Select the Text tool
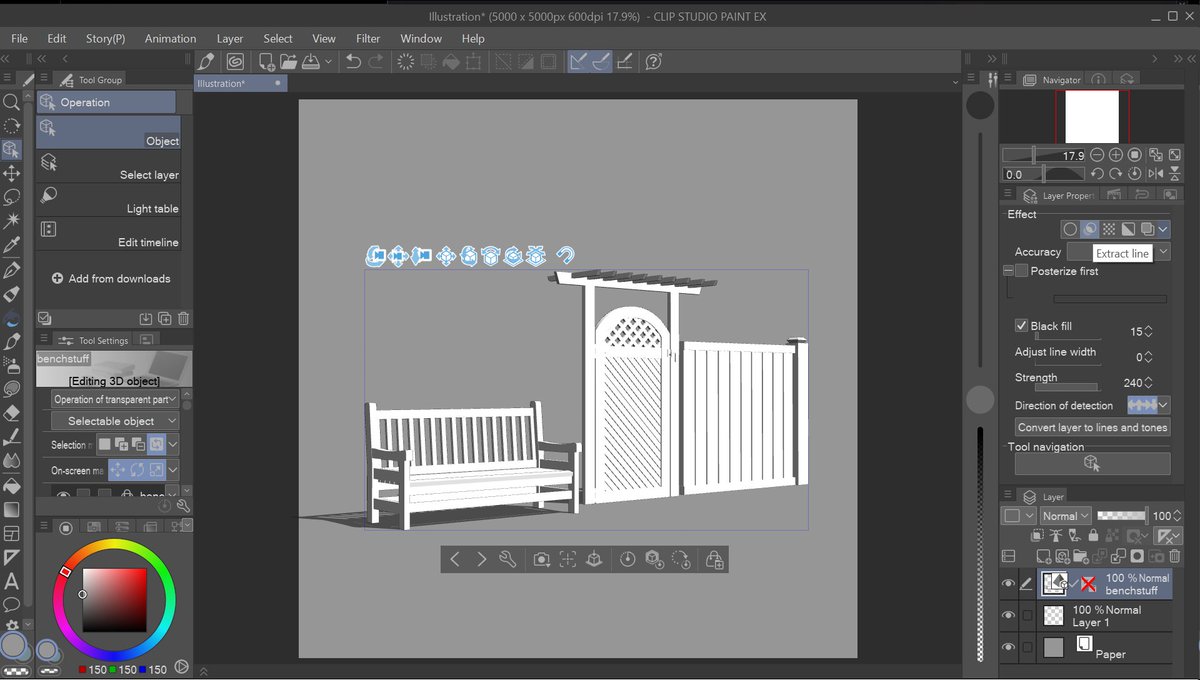 [11, 581]
